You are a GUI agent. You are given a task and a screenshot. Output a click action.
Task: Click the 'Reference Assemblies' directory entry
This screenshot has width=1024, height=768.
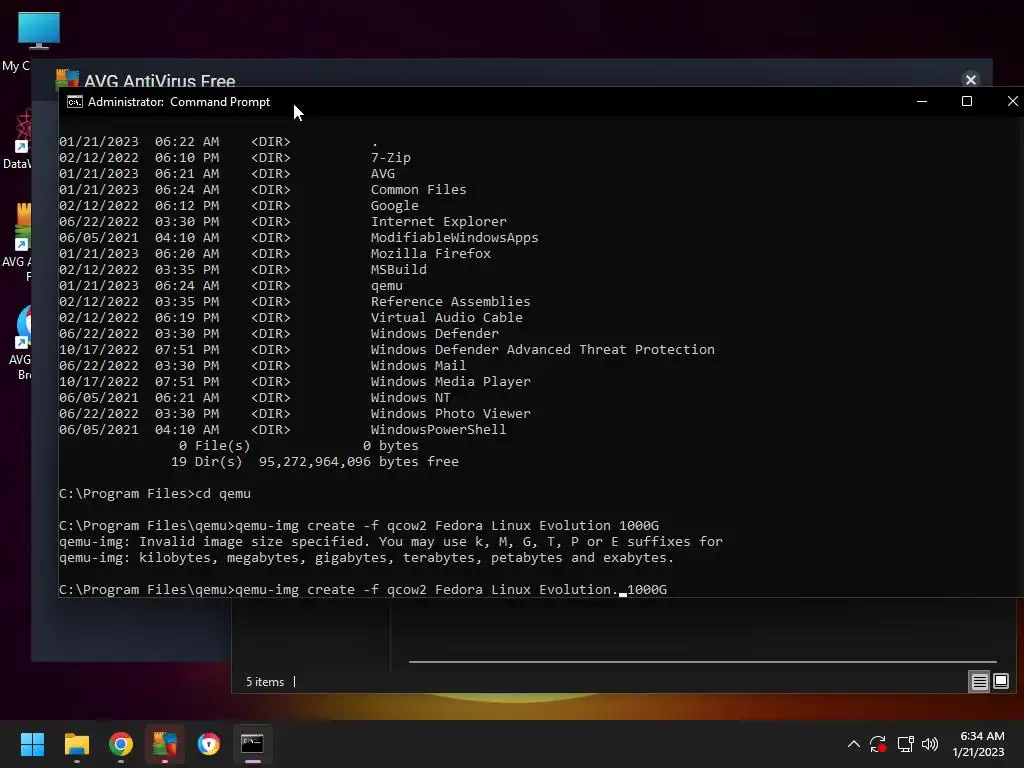coord(451,302)
